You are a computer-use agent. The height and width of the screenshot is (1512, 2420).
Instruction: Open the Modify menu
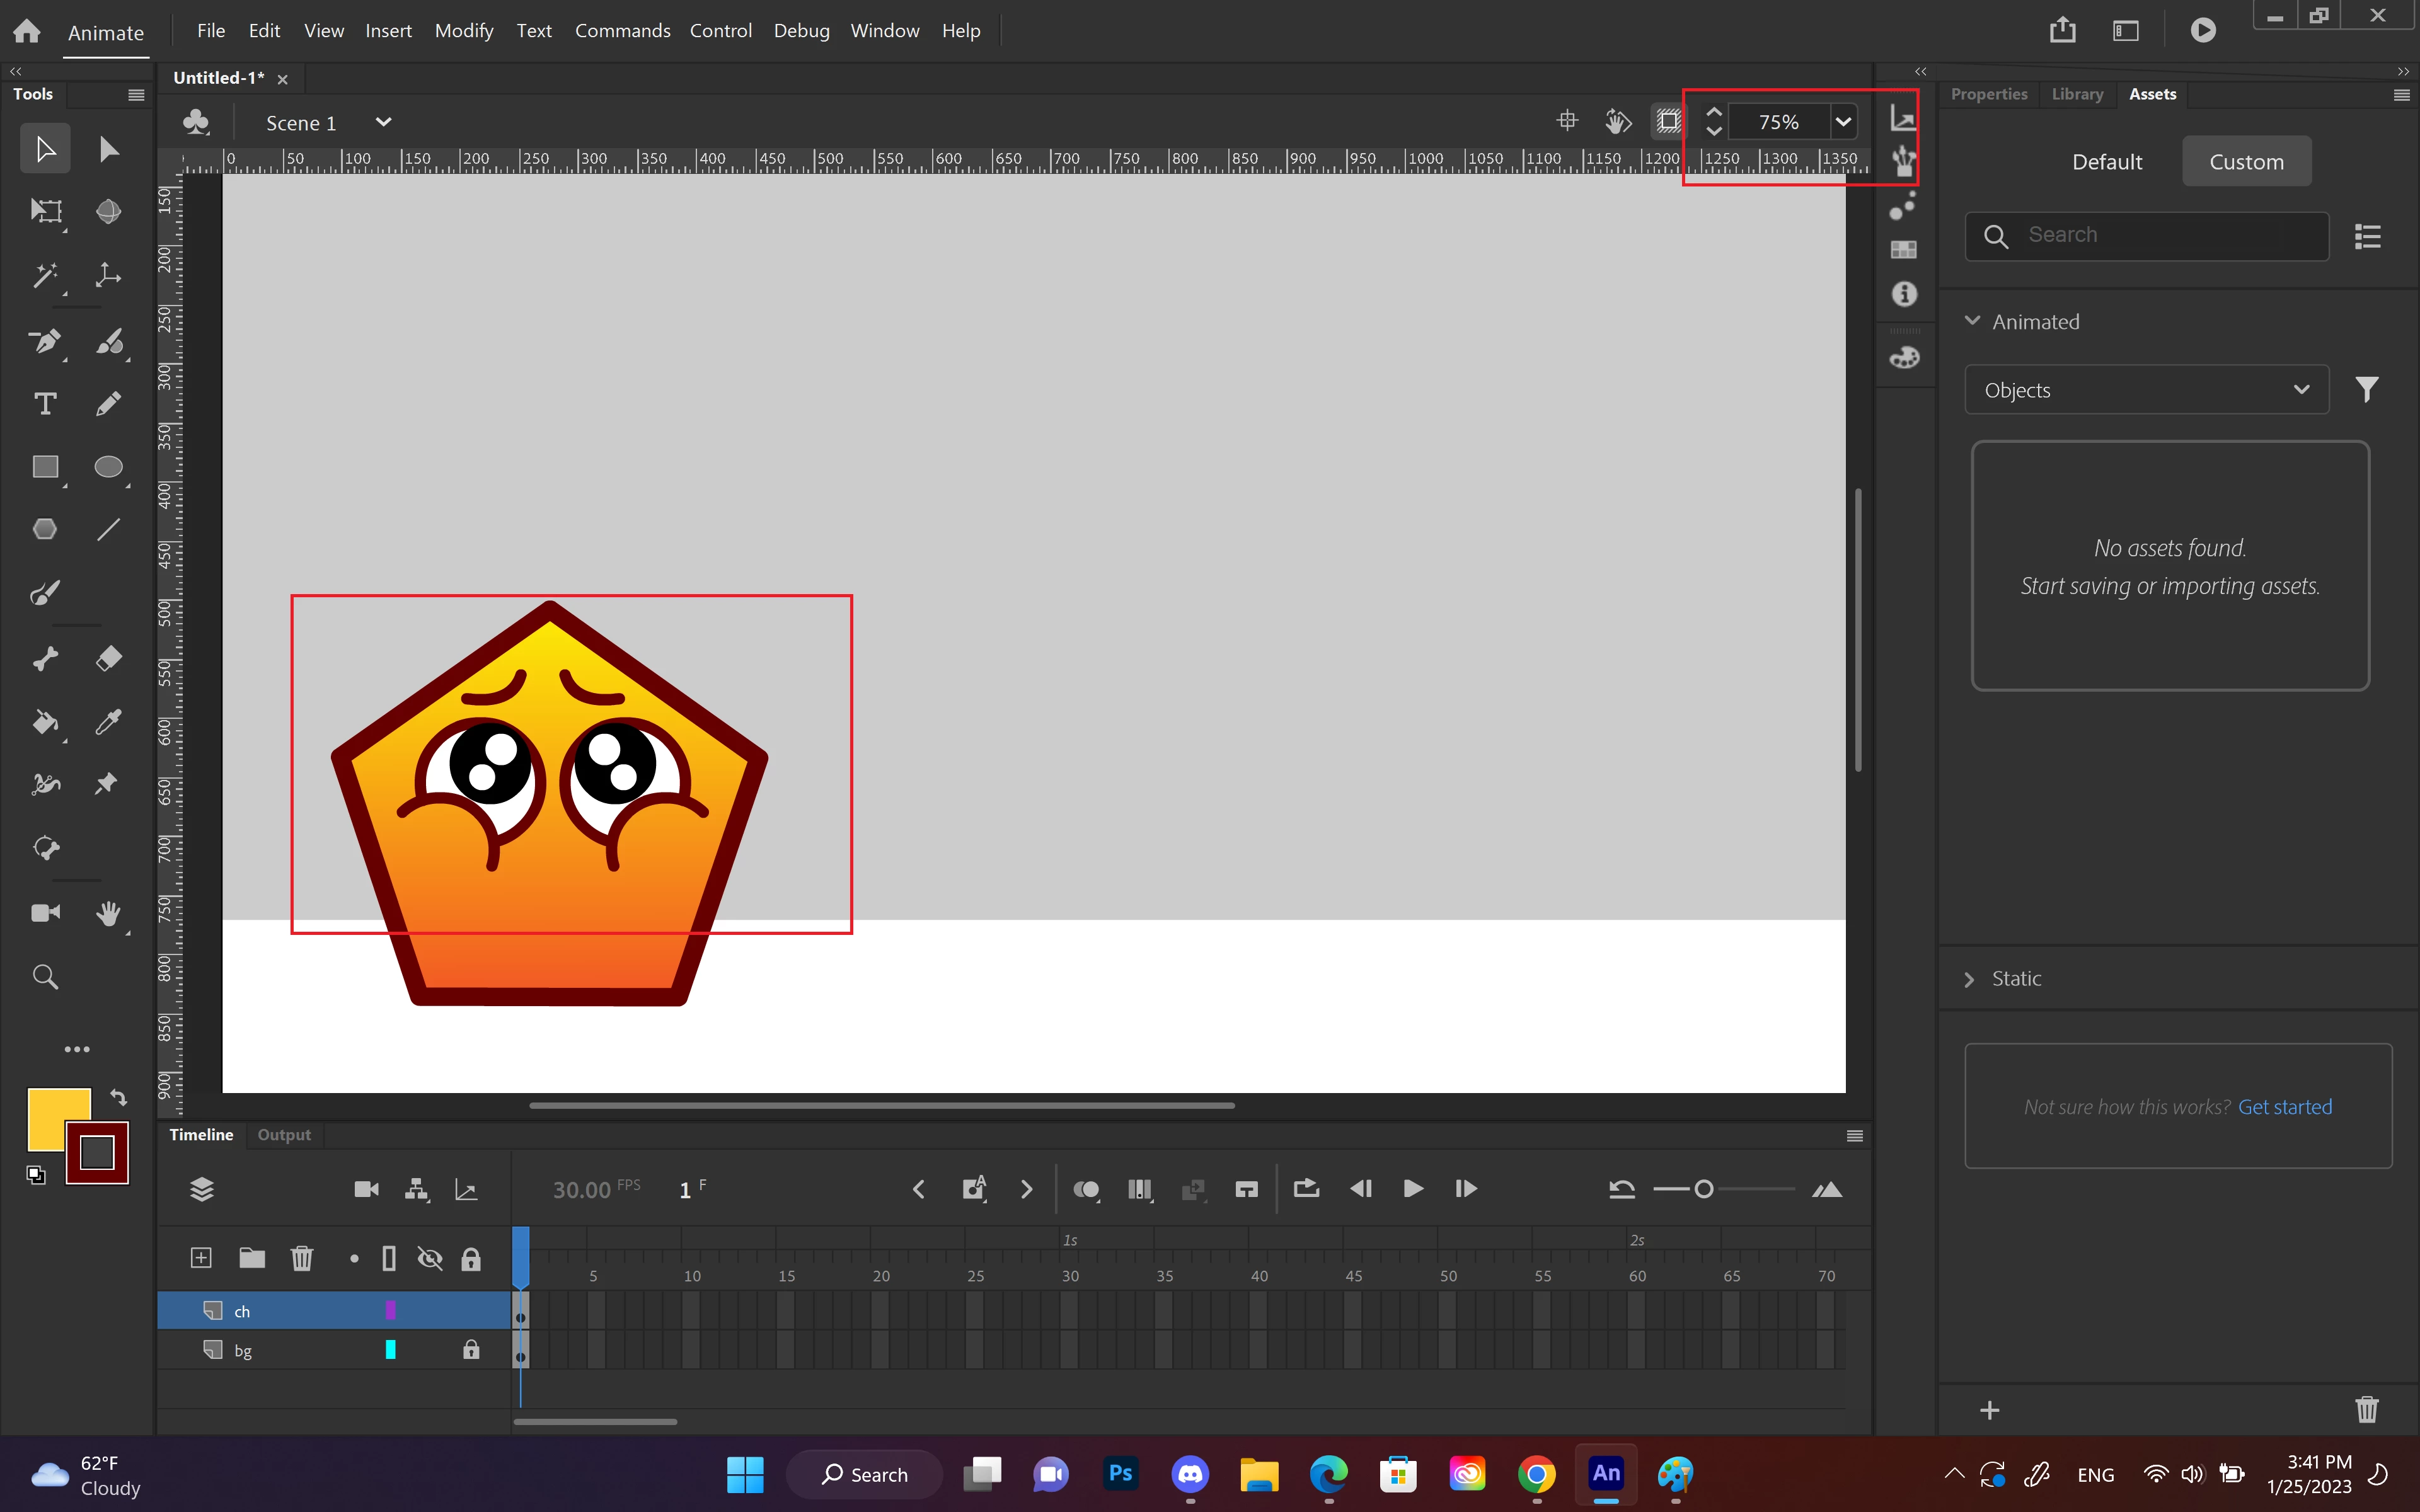tap(463, 31)
